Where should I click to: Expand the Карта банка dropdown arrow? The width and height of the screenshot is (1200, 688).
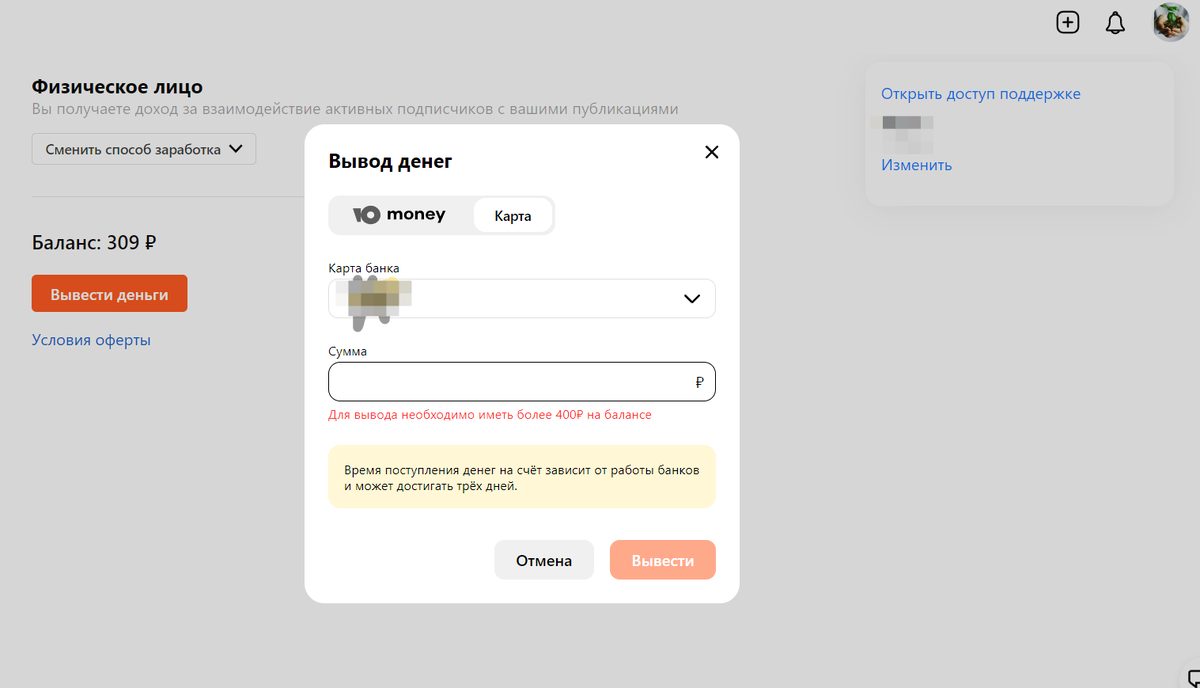691,298
